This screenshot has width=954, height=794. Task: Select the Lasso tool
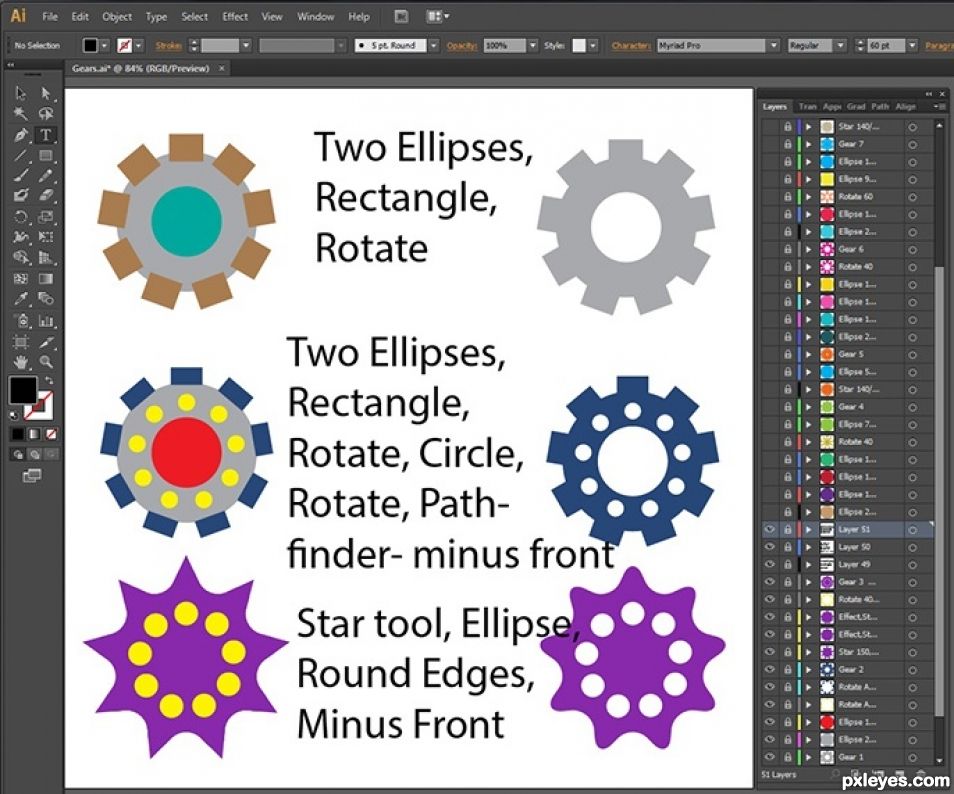click(46, 114)
